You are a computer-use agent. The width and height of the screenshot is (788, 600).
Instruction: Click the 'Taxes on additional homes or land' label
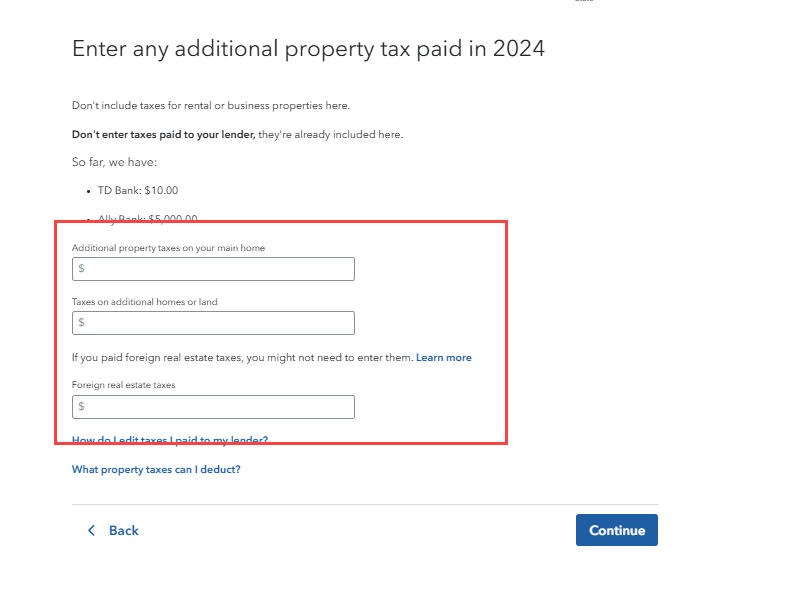(144, 301)
